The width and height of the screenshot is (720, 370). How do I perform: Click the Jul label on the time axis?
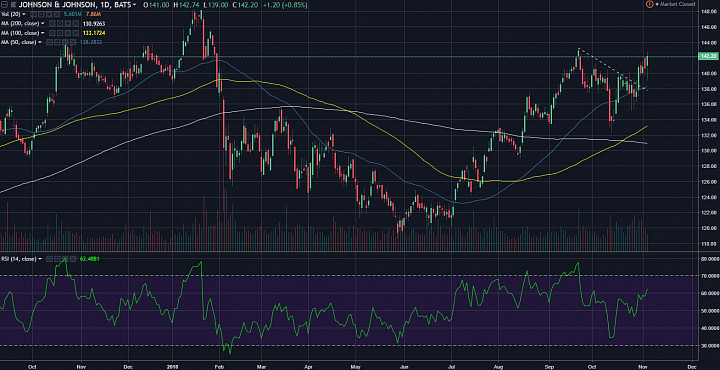click(x=452, y=367)
